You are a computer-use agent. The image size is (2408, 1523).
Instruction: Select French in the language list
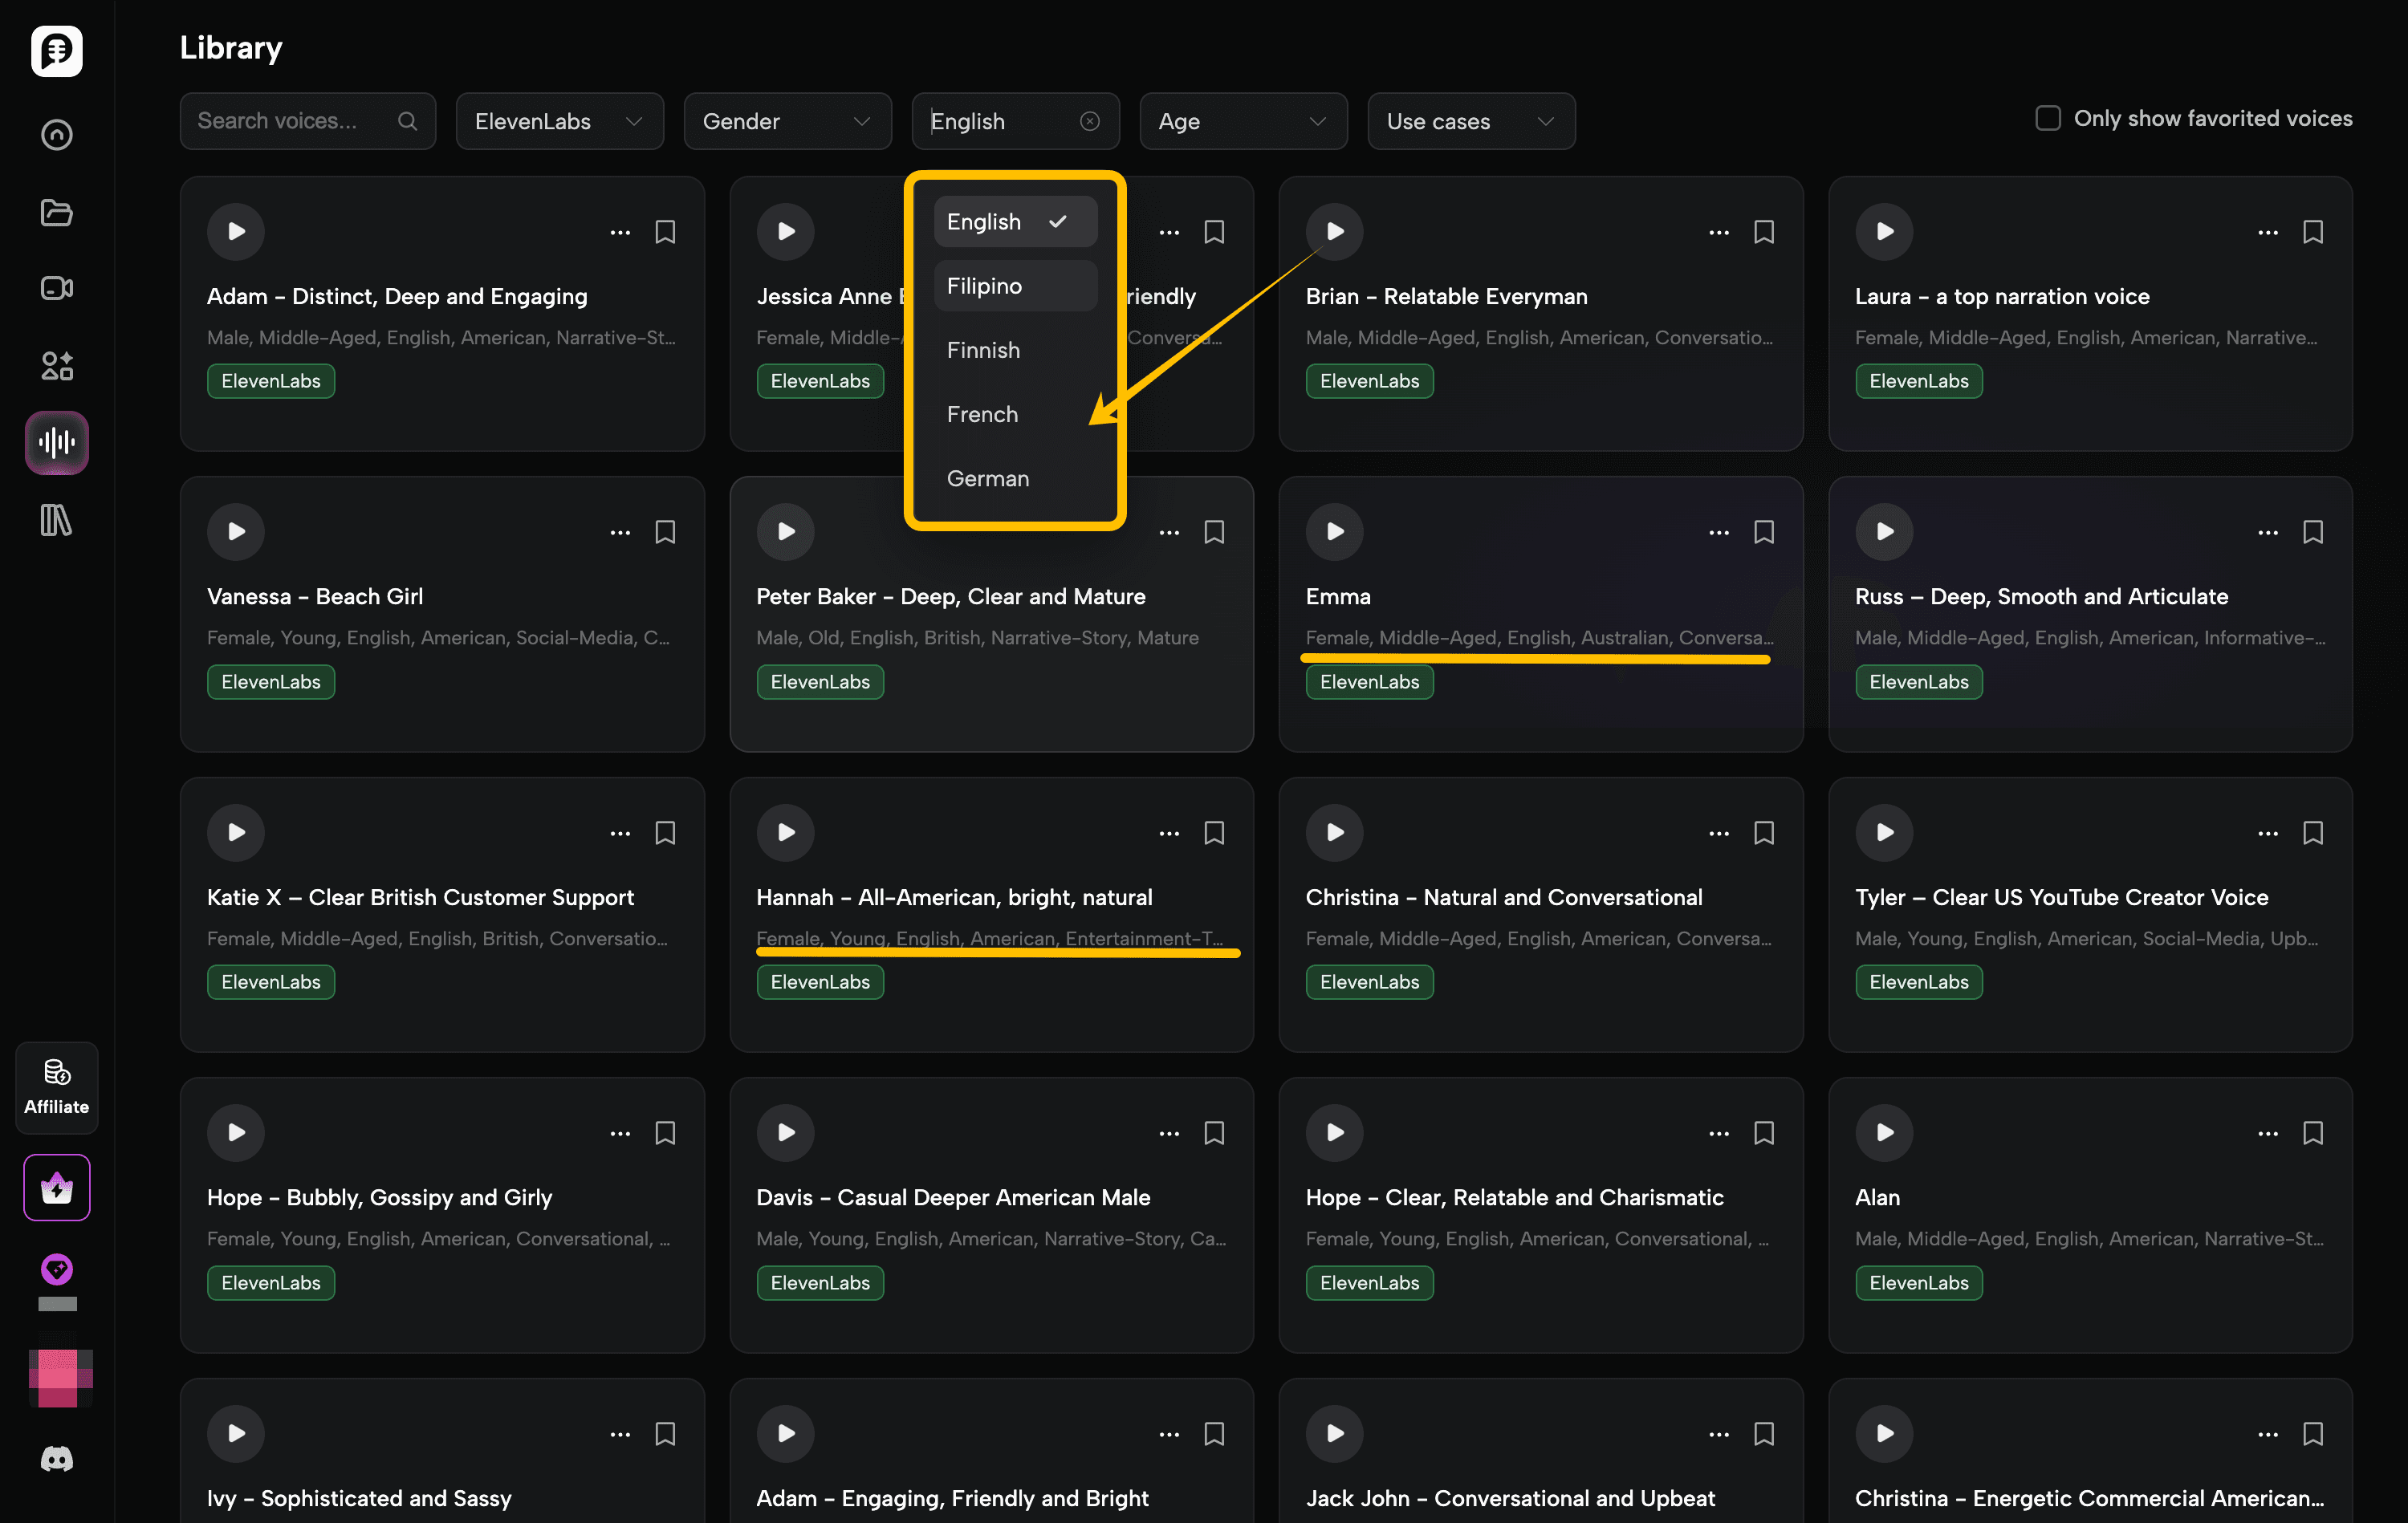pyautogui.click(x=1016, y=414)
